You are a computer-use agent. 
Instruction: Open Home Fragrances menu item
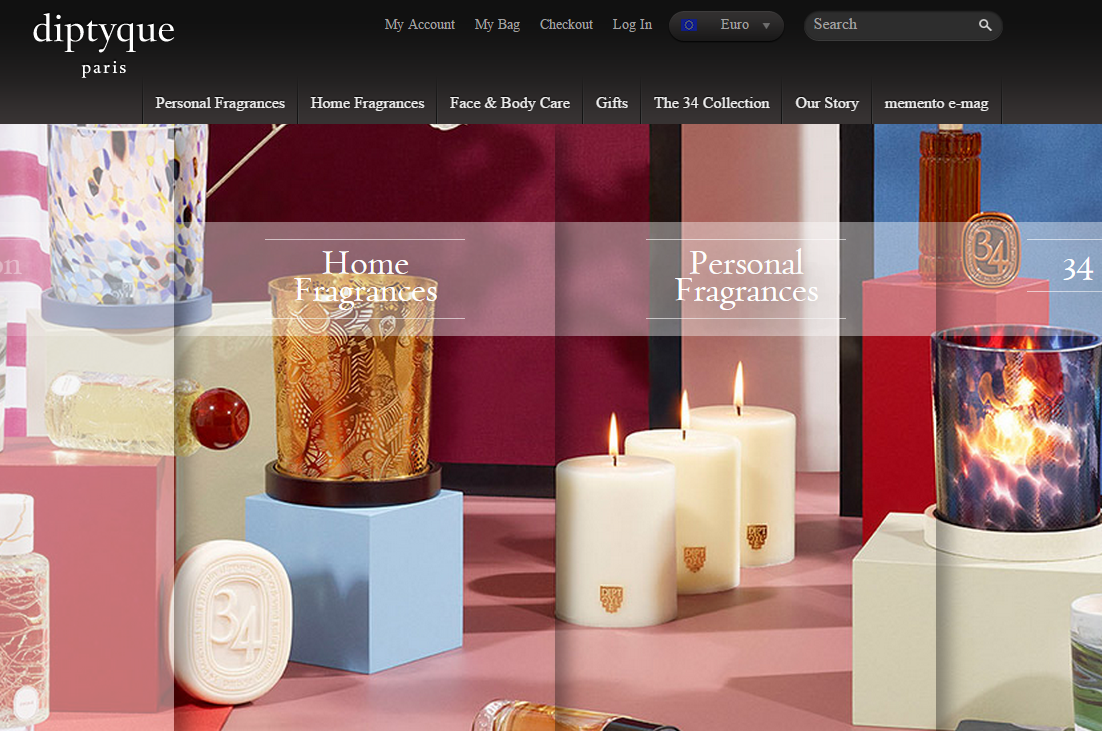click(368, 103)
